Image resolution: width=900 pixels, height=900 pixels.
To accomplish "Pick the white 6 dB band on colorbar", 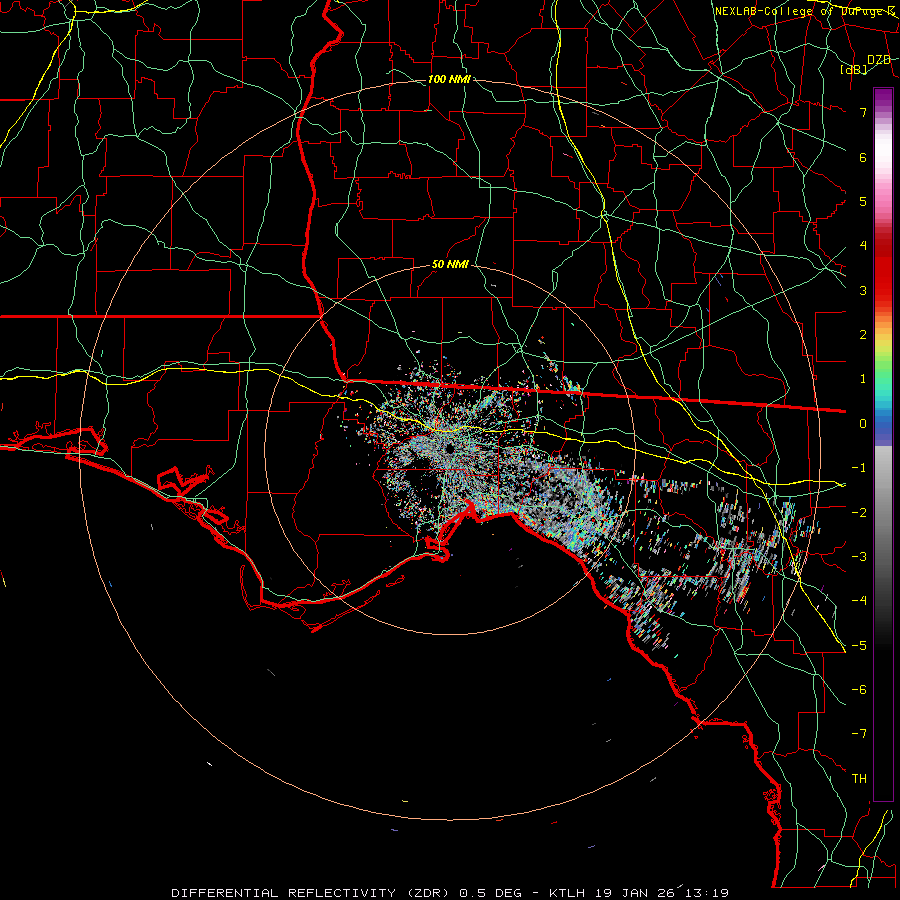I will [883, 157].
